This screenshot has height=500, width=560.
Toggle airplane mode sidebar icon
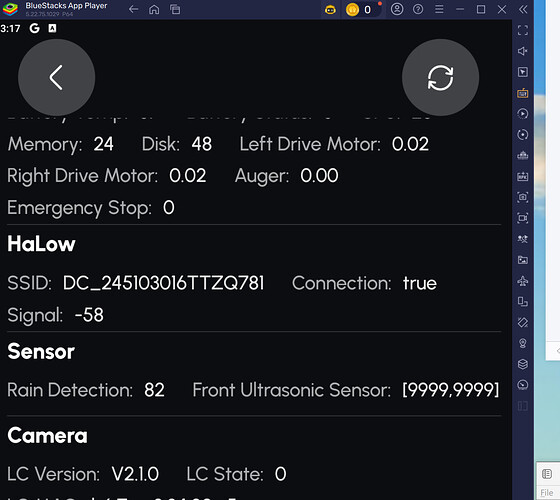[522, 281]
